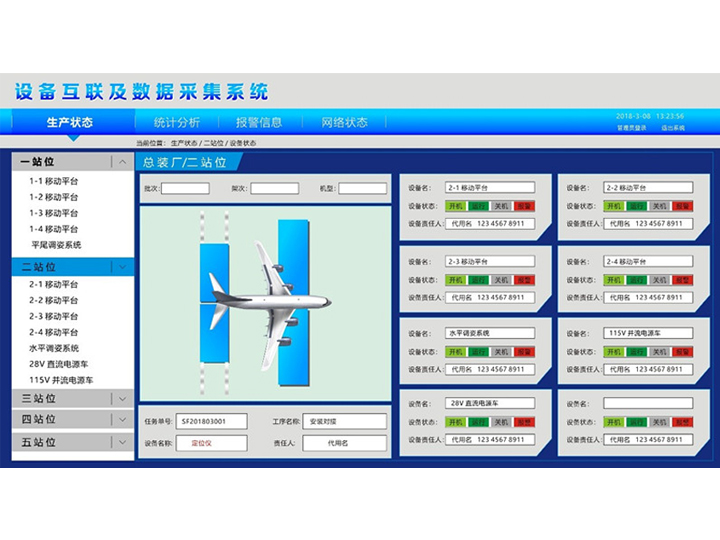The height and width of the screenshot is (540, 720).
Task: Select 1-3 移动平台 in the sidebar
Action: (x=54, y=213)
